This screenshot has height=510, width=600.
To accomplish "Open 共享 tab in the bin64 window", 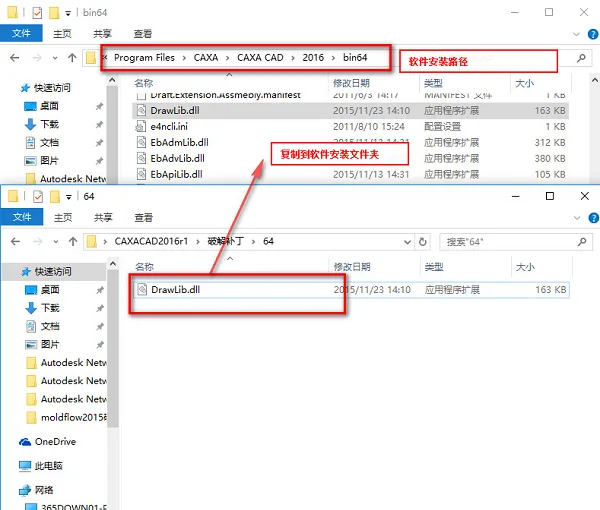I will pos(102,34).
